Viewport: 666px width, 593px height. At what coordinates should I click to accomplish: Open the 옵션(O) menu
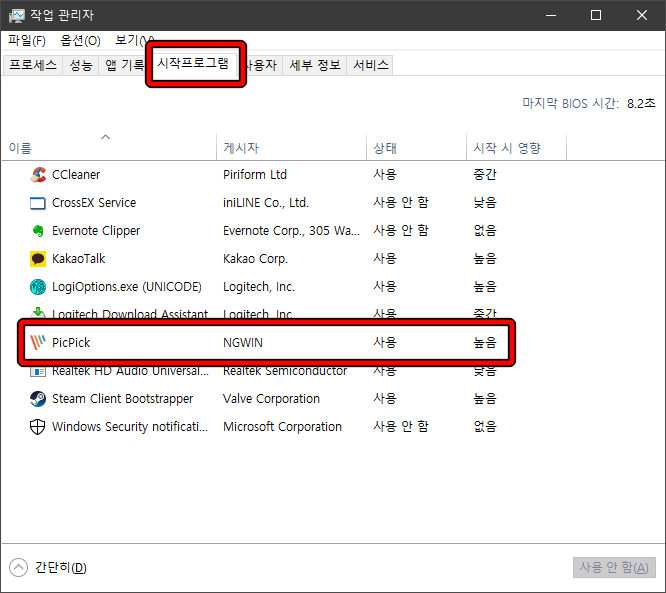81,41
